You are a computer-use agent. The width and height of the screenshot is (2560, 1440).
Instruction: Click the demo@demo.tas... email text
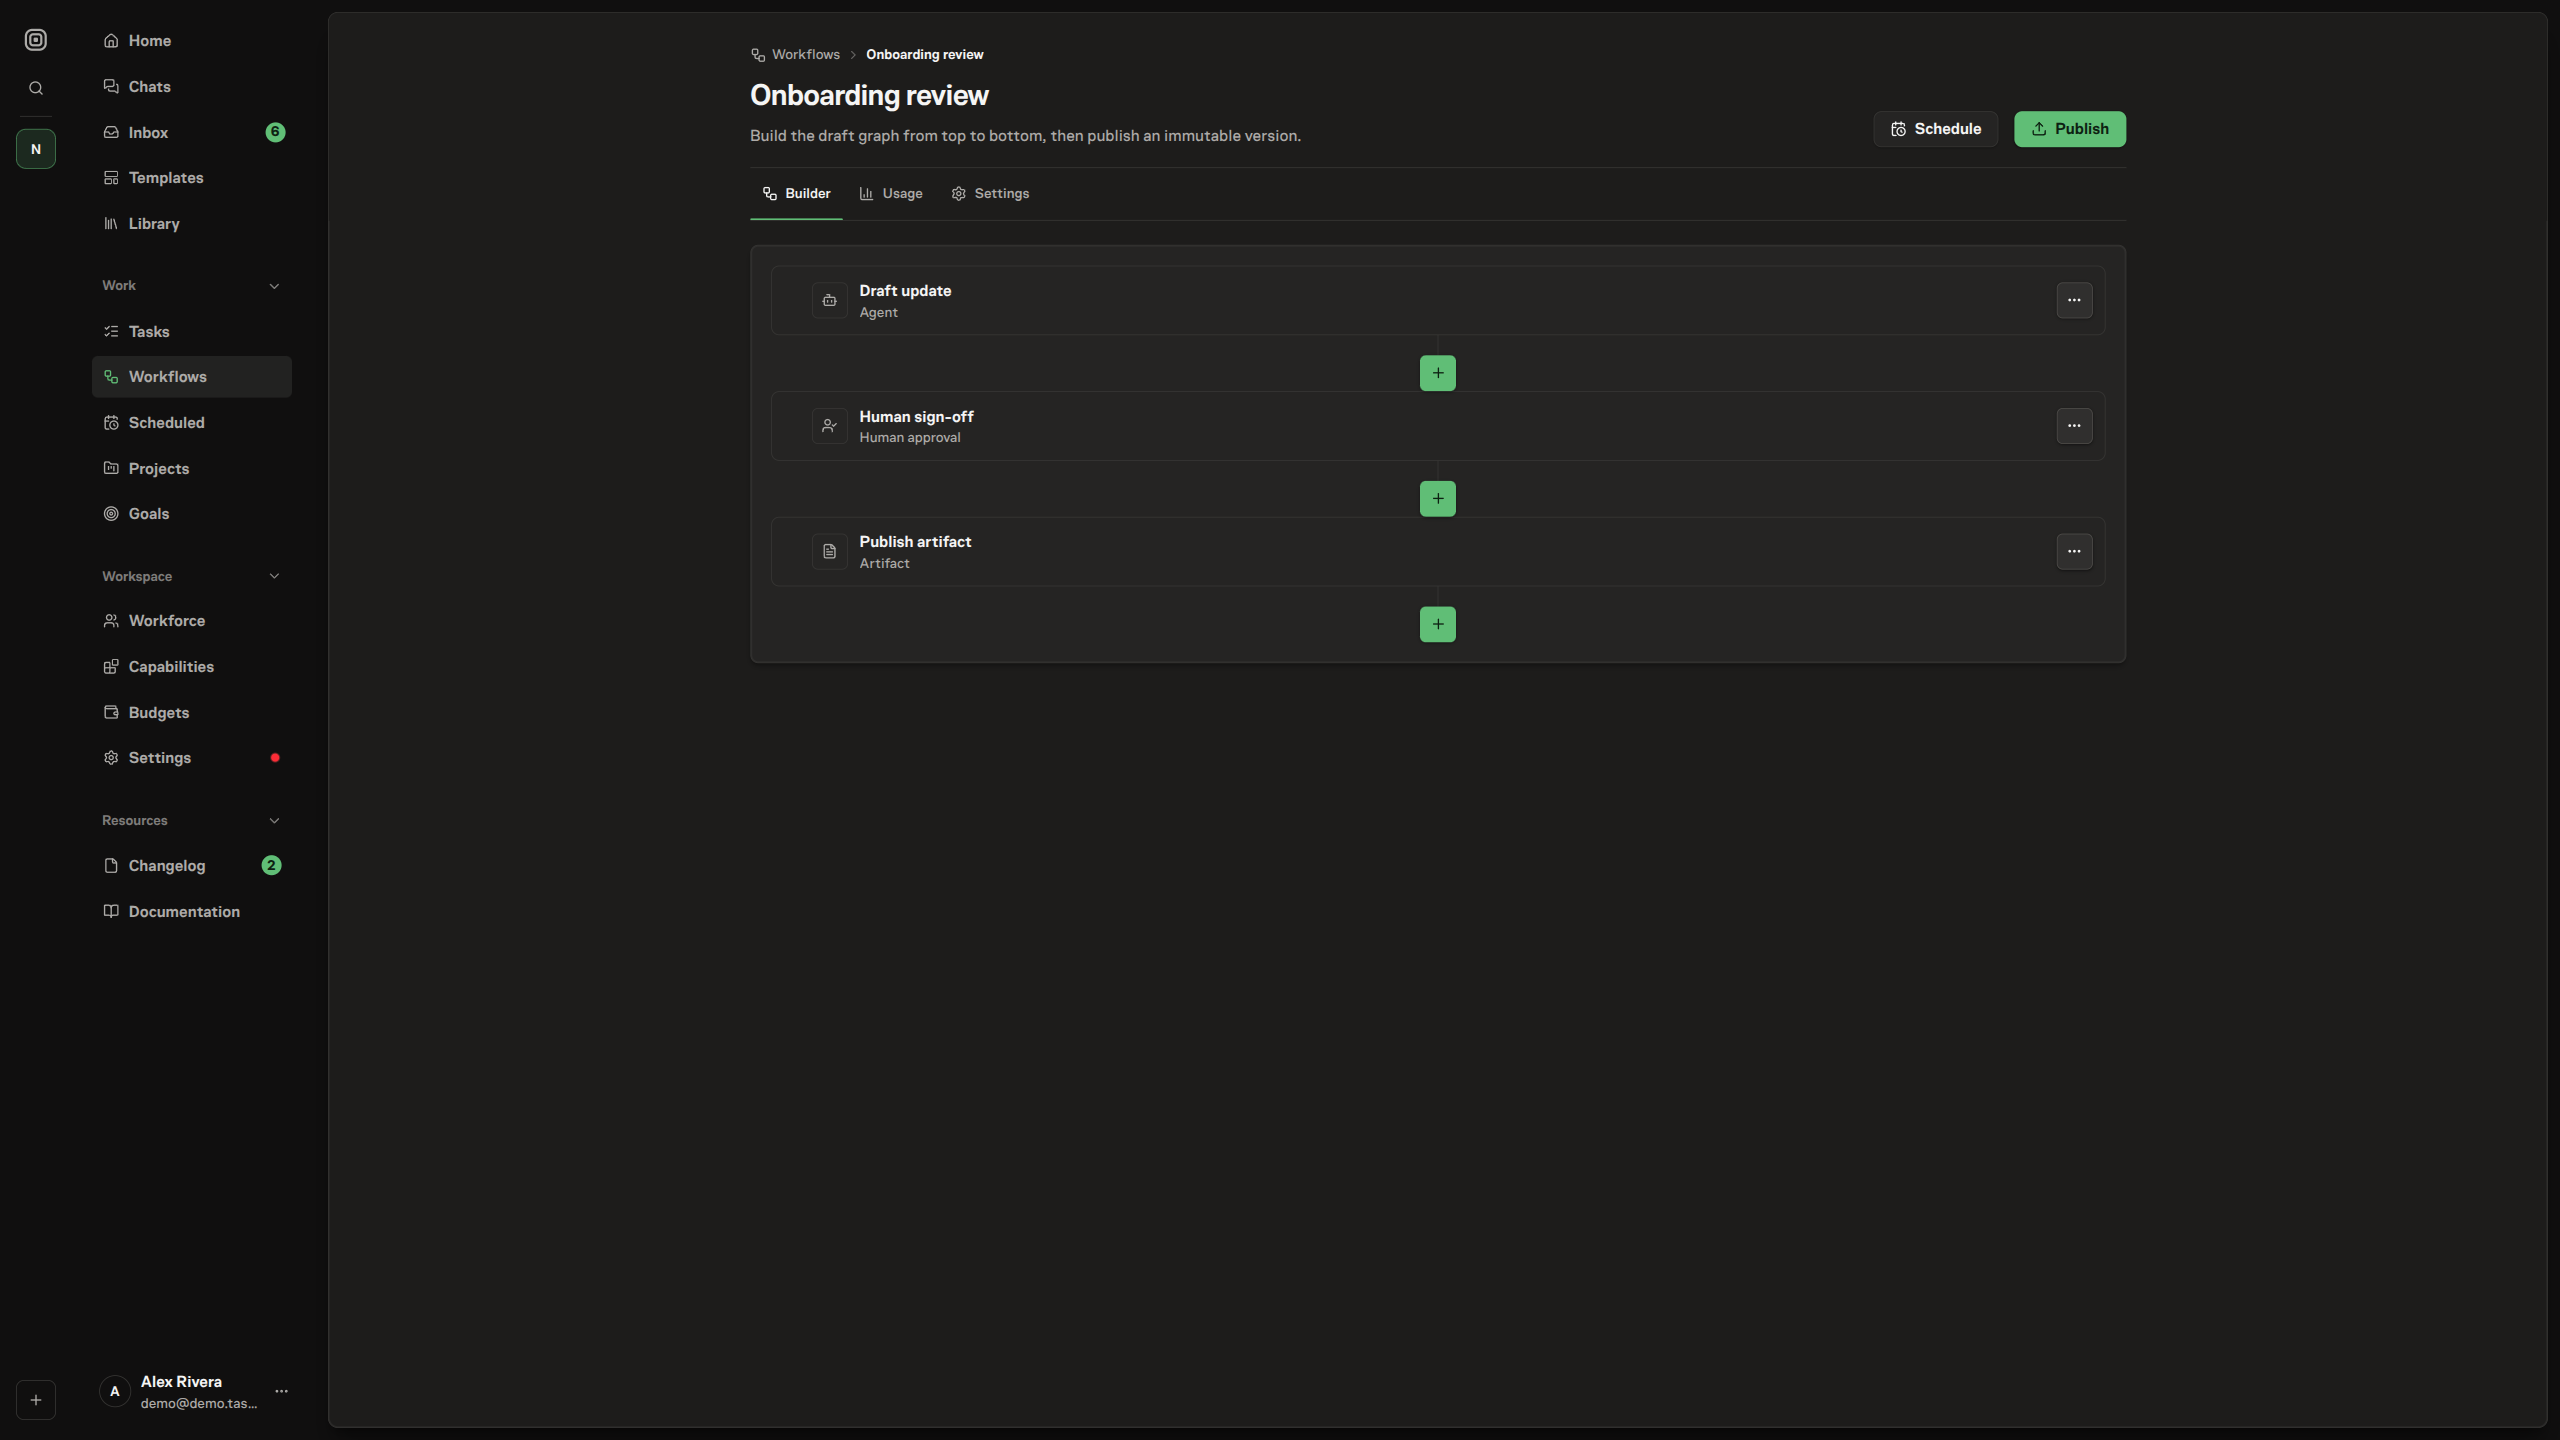coord(199,1404)
